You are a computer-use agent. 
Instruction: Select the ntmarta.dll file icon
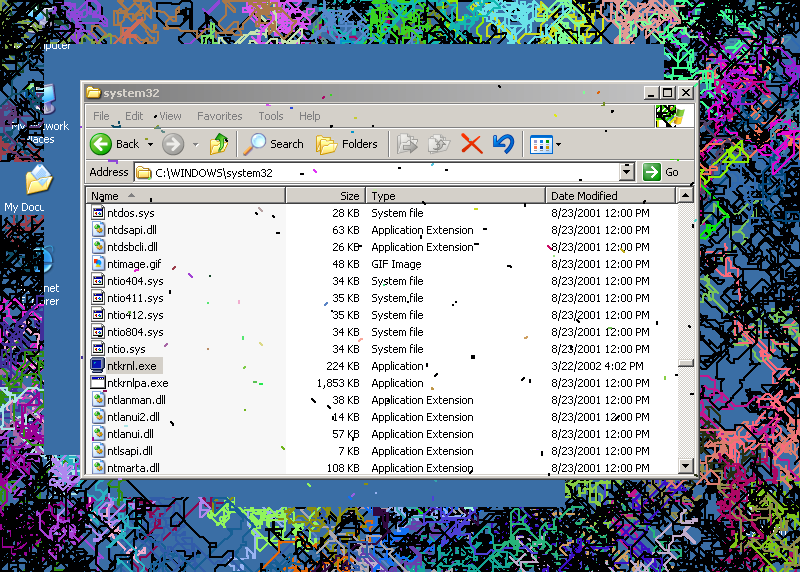(98, 467)
